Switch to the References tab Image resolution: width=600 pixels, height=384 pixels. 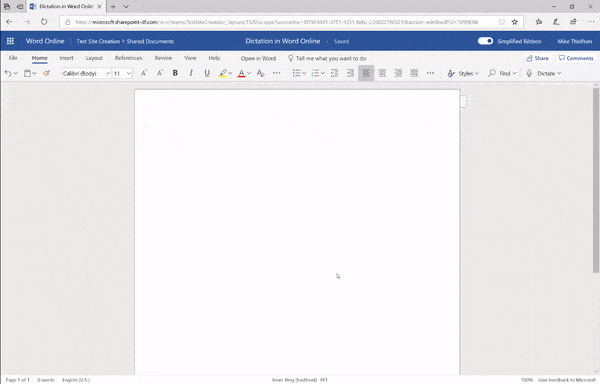click(128, 58)
